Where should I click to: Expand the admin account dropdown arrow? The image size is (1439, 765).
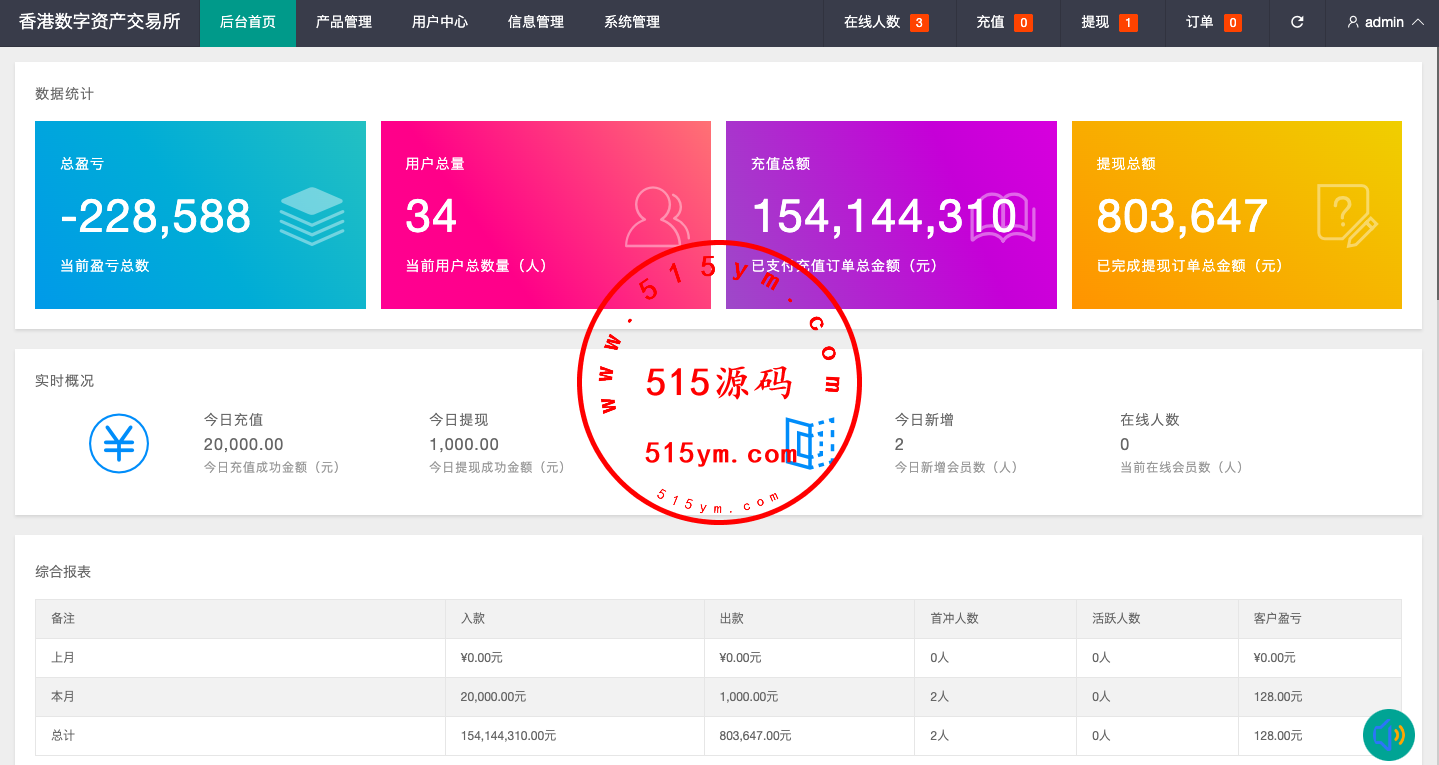[x=1418, y=22]
